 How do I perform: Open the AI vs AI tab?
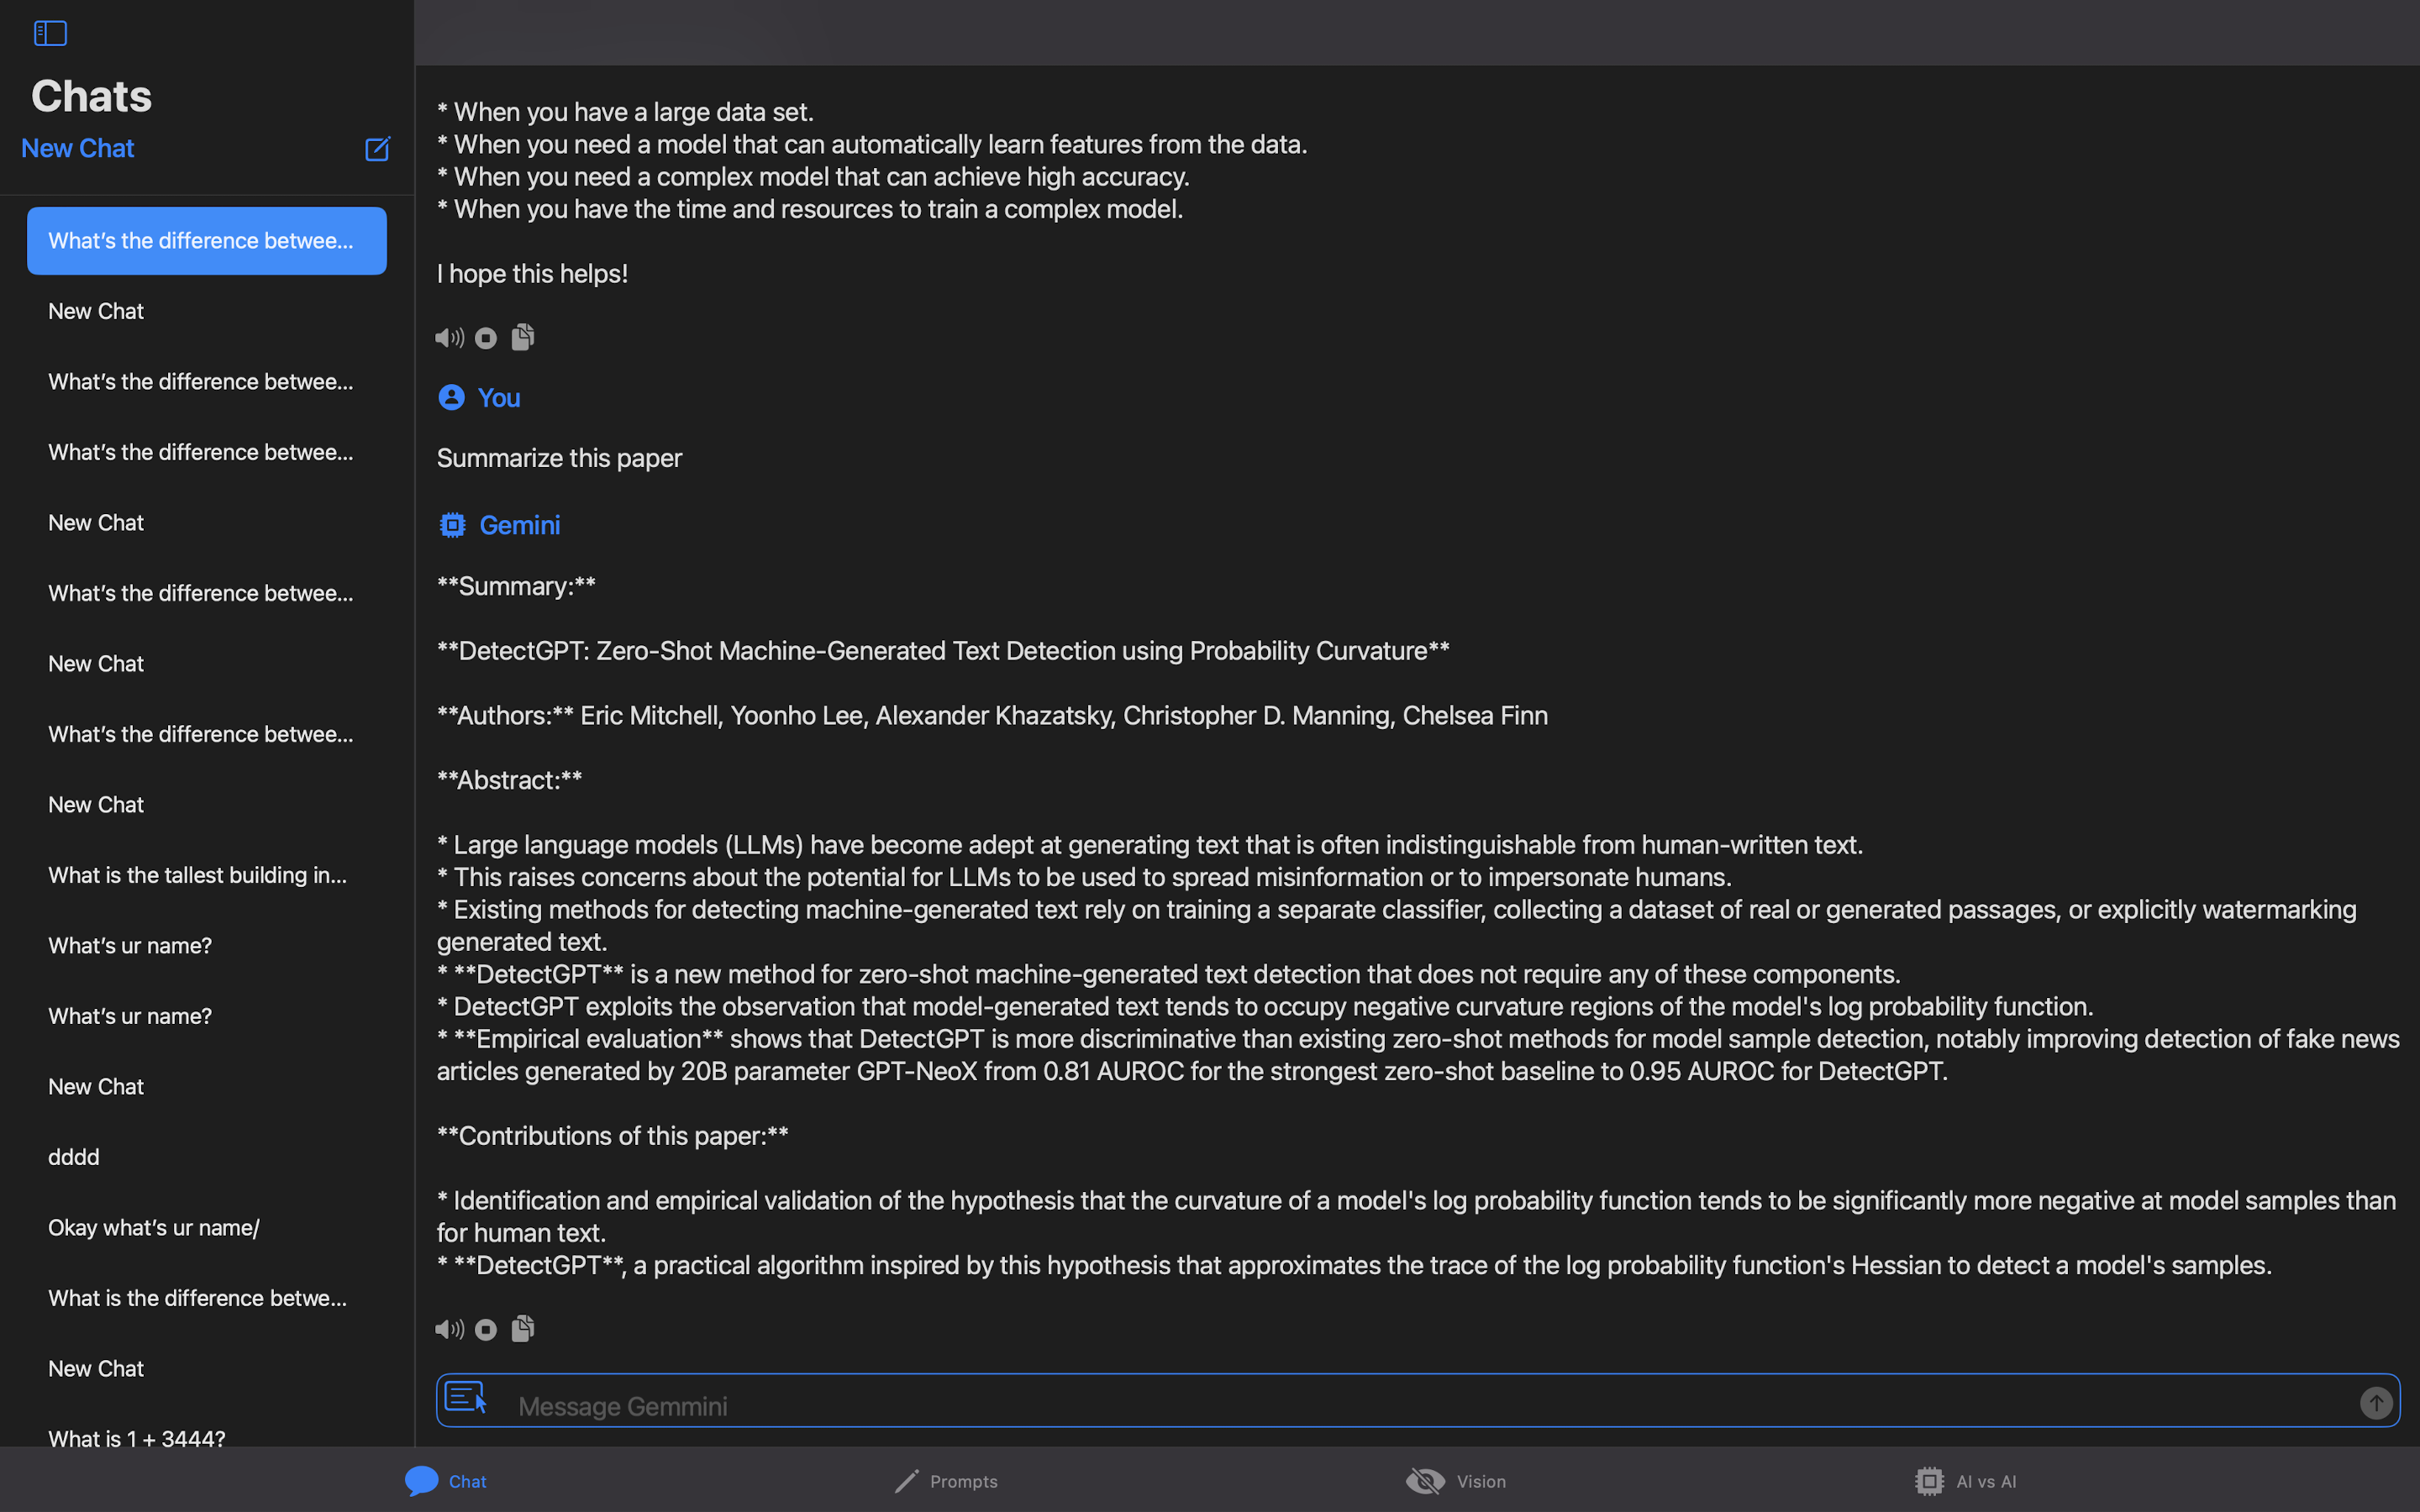click(x=1966, y=1481)
